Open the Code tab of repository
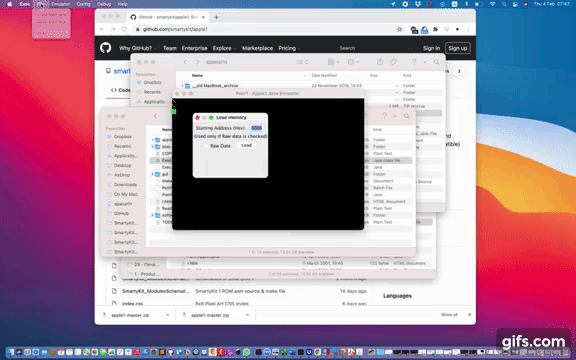Viewport: 576px width, 360px height. [120, 90]
